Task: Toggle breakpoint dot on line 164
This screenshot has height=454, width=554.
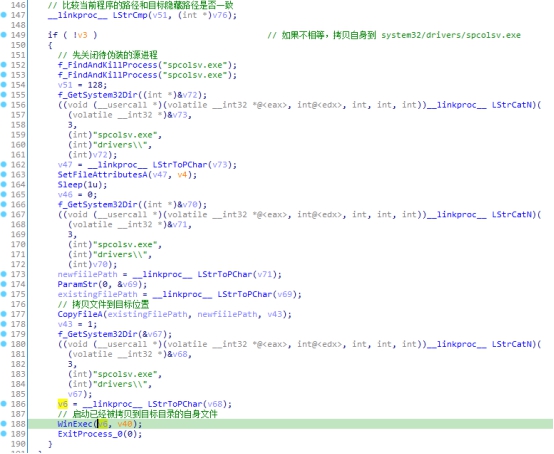Action: (x=4, y=184)
